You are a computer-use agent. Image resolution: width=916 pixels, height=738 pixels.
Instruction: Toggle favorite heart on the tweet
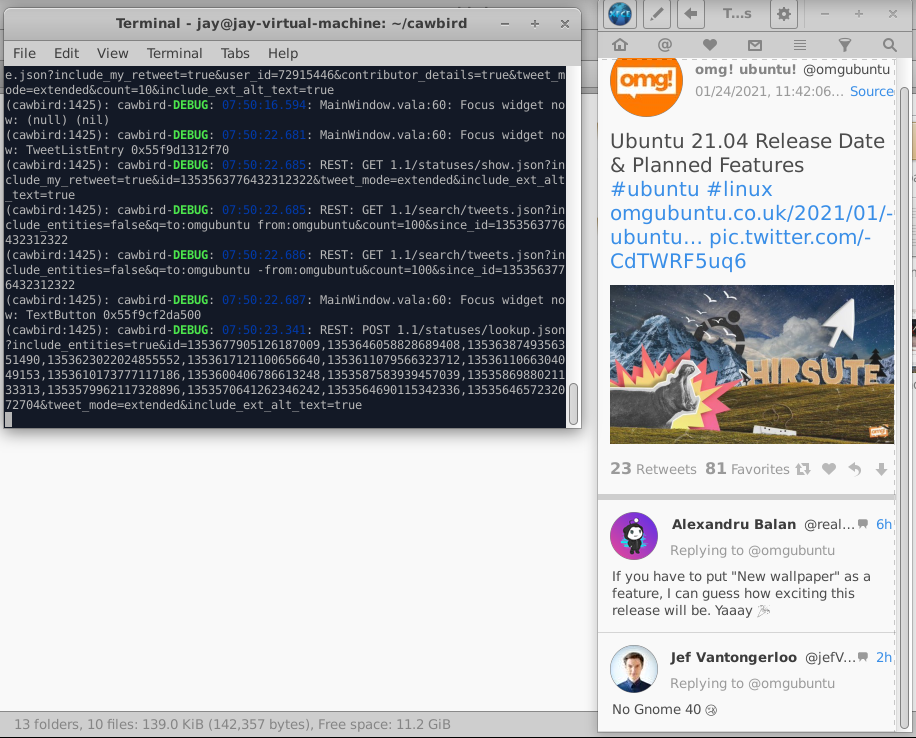829,469
